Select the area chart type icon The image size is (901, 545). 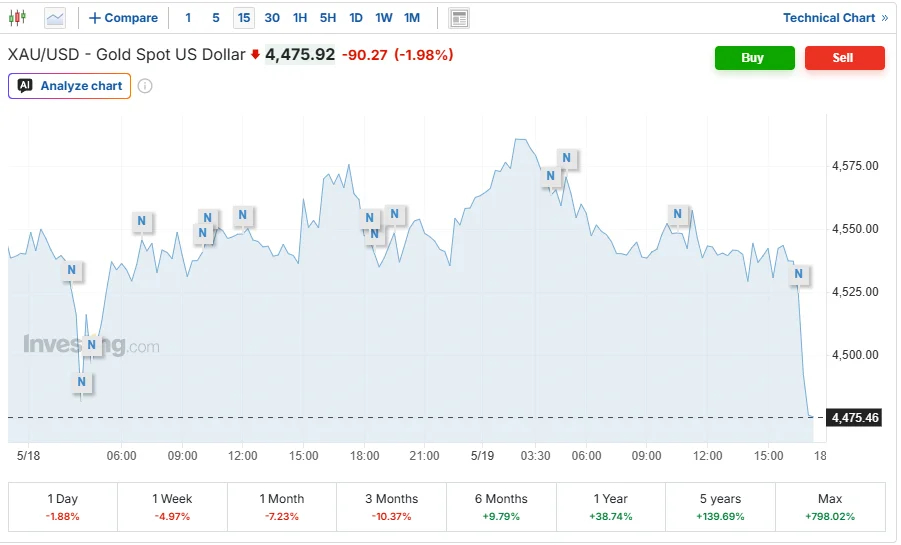pos(55,18)
